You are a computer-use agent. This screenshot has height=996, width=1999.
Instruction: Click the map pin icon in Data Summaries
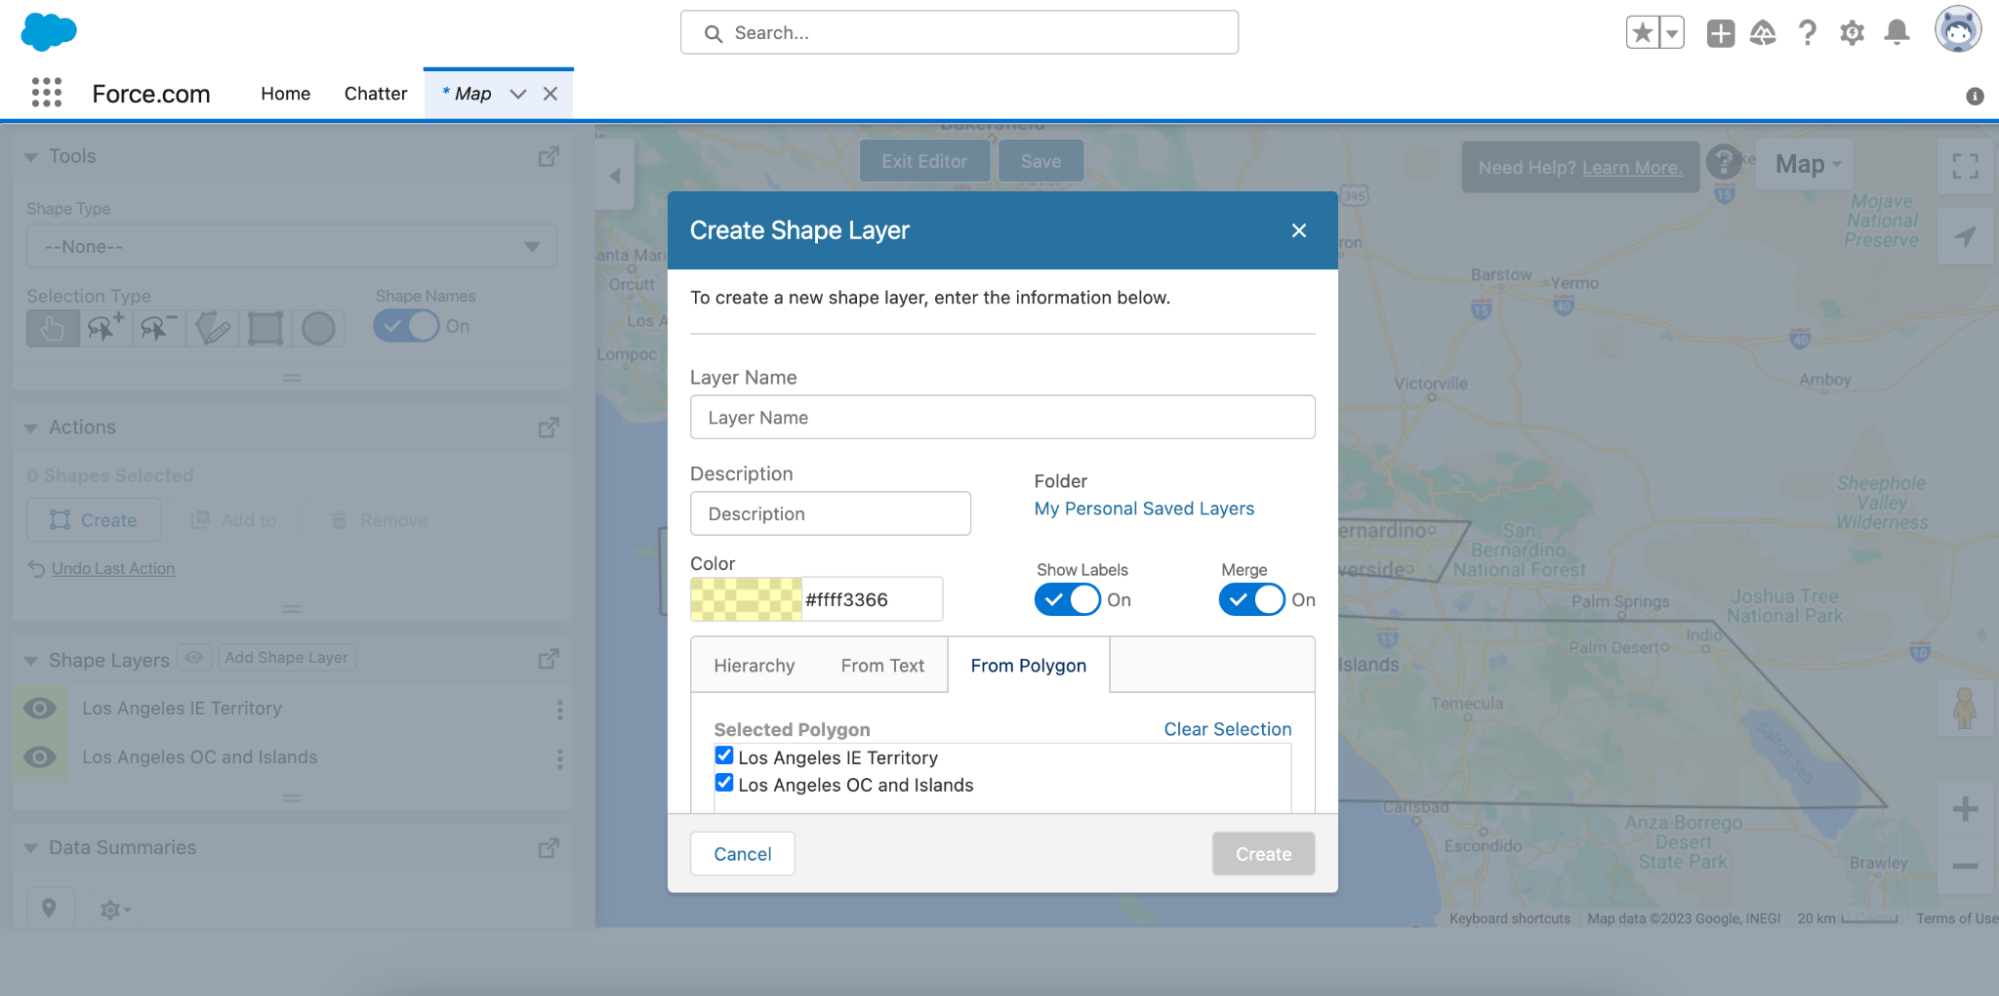pyautogui.click(x=48, y=908)
